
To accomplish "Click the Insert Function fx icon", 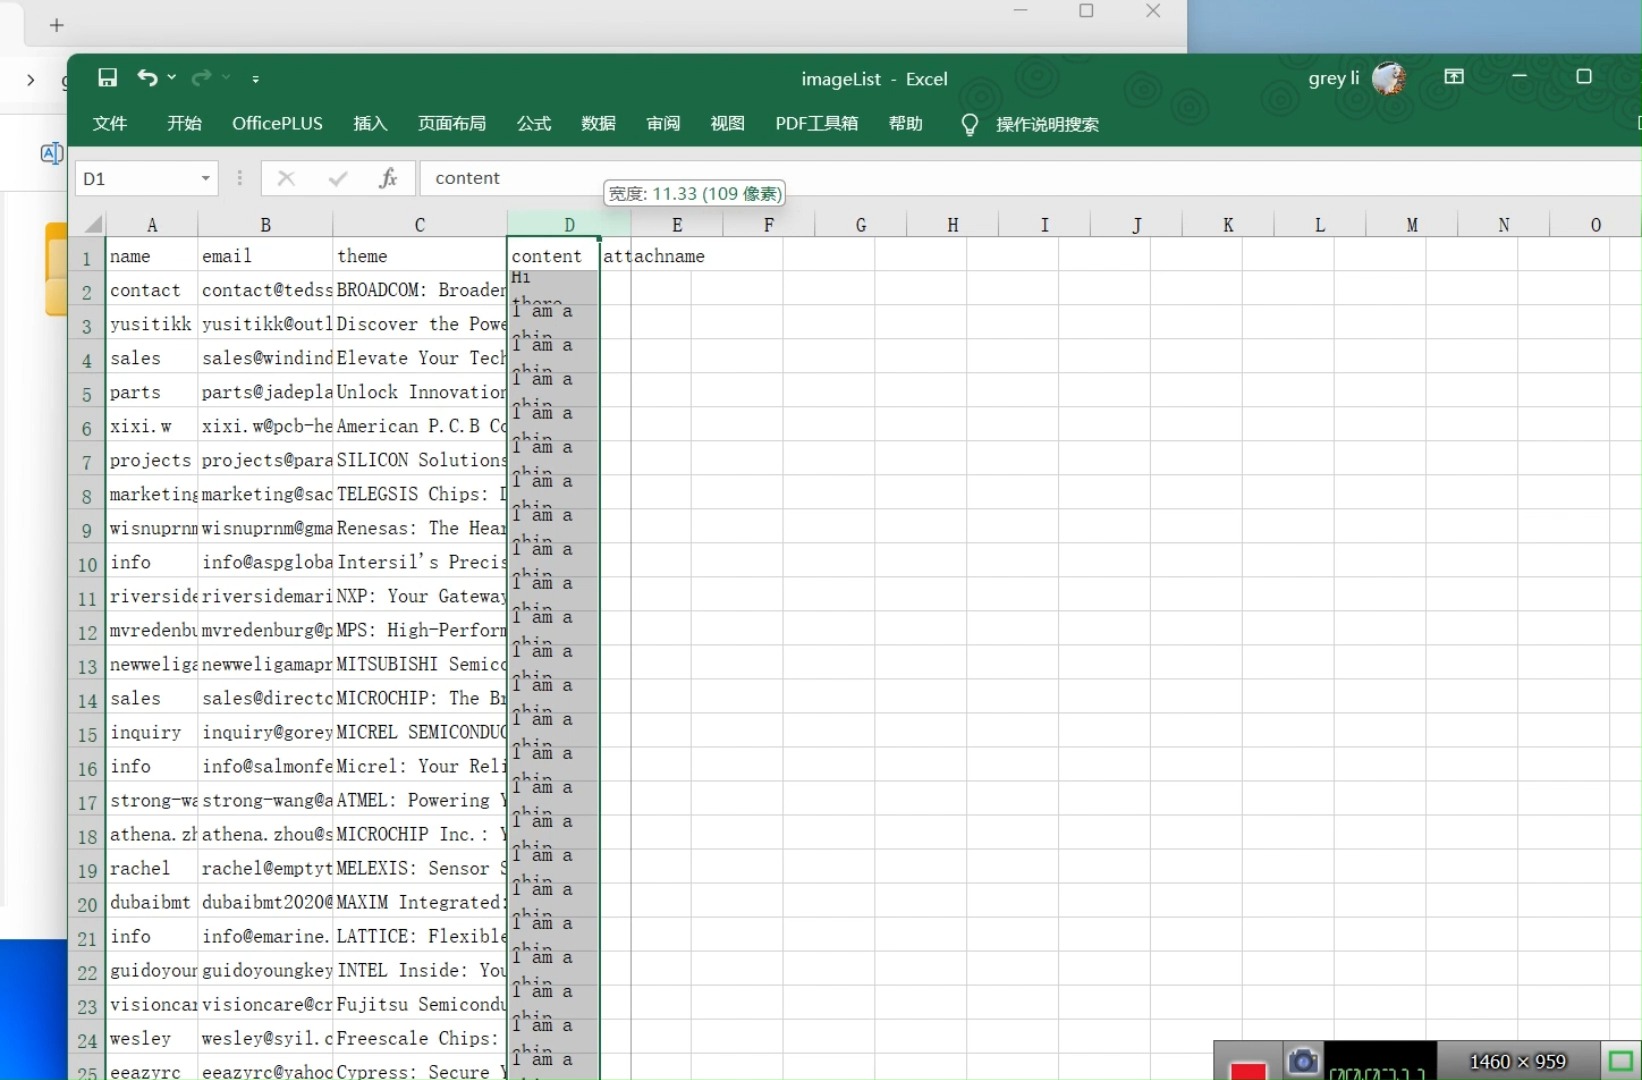I will tap(388, 179).
